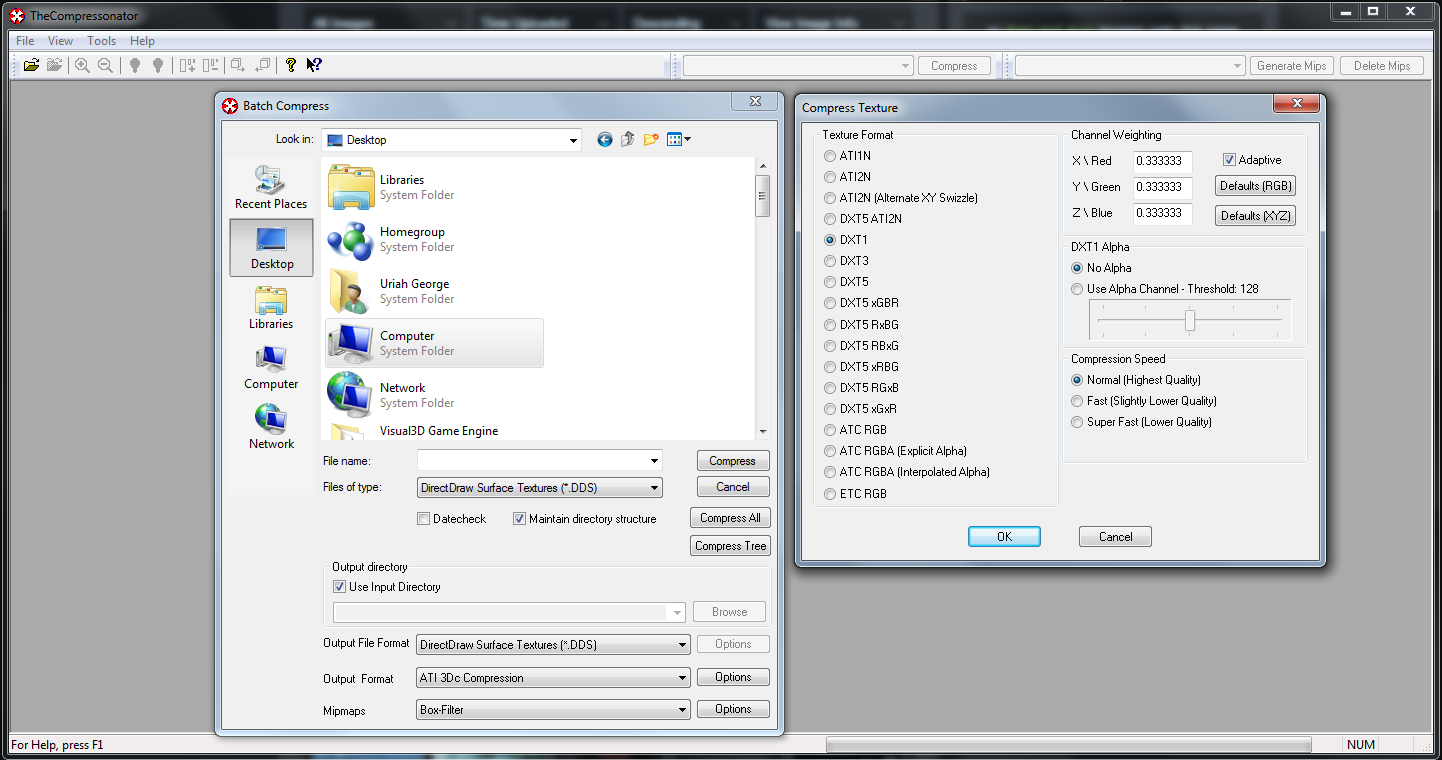Viewport: 1442px width, 760px height.
Task: Click the Compress All button
Action: point(730,518)
